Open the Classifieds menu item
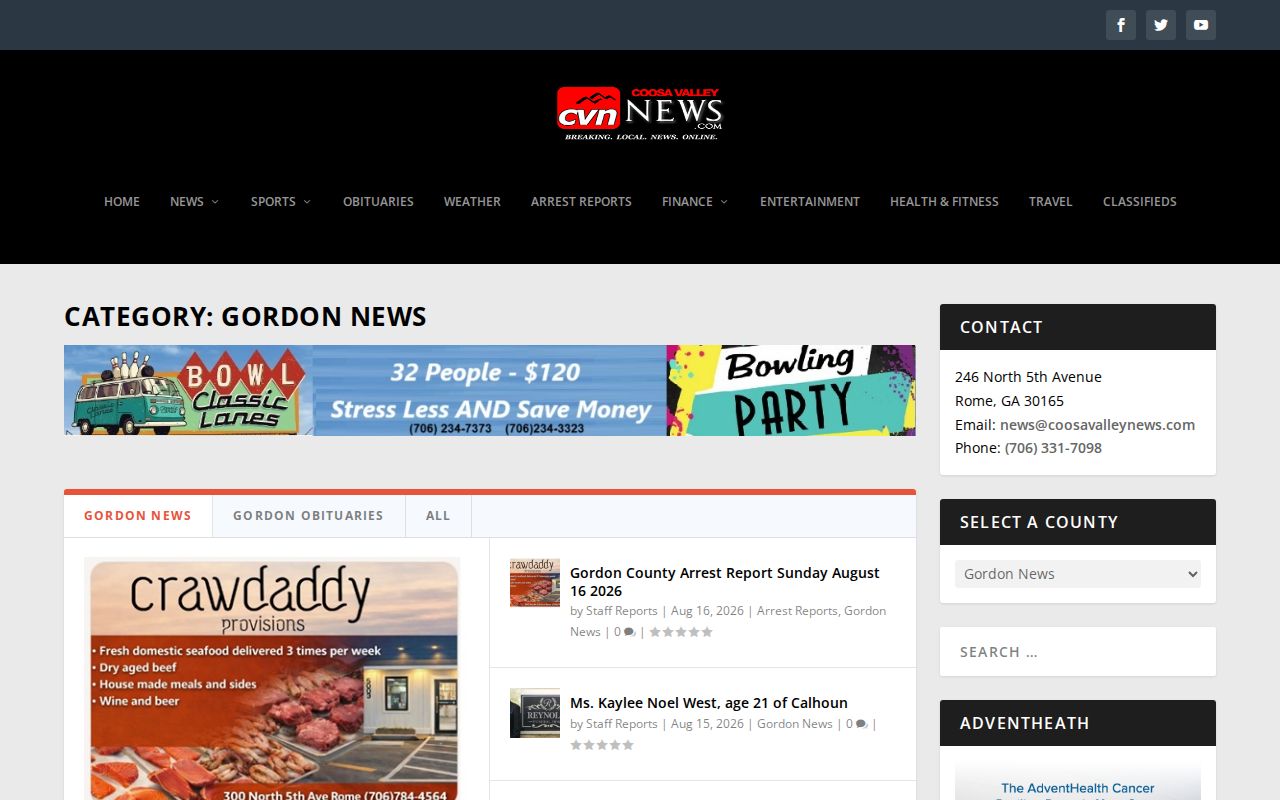This screenshot has width=1280, height=800. click(1140, 201)
